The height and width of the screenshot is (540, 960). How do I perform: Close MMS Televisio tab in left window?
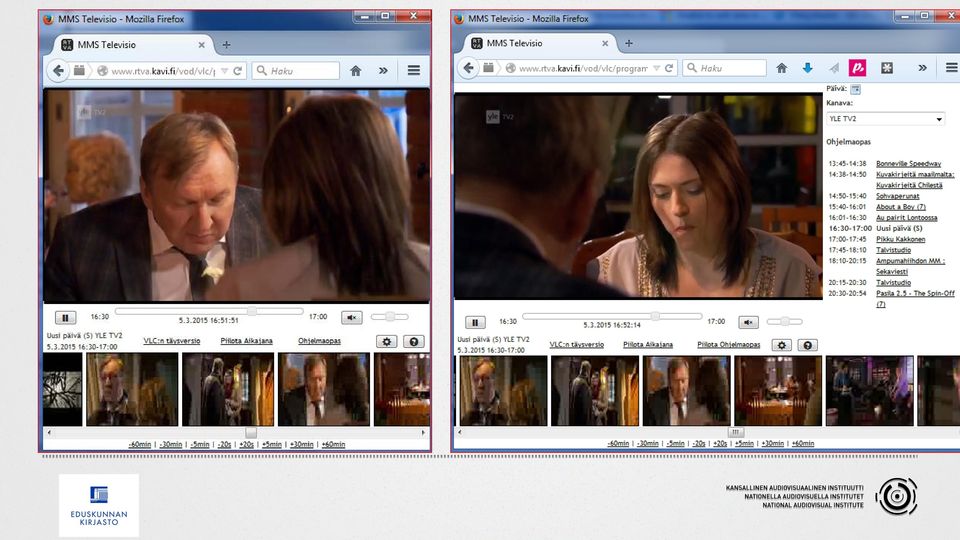201,45
